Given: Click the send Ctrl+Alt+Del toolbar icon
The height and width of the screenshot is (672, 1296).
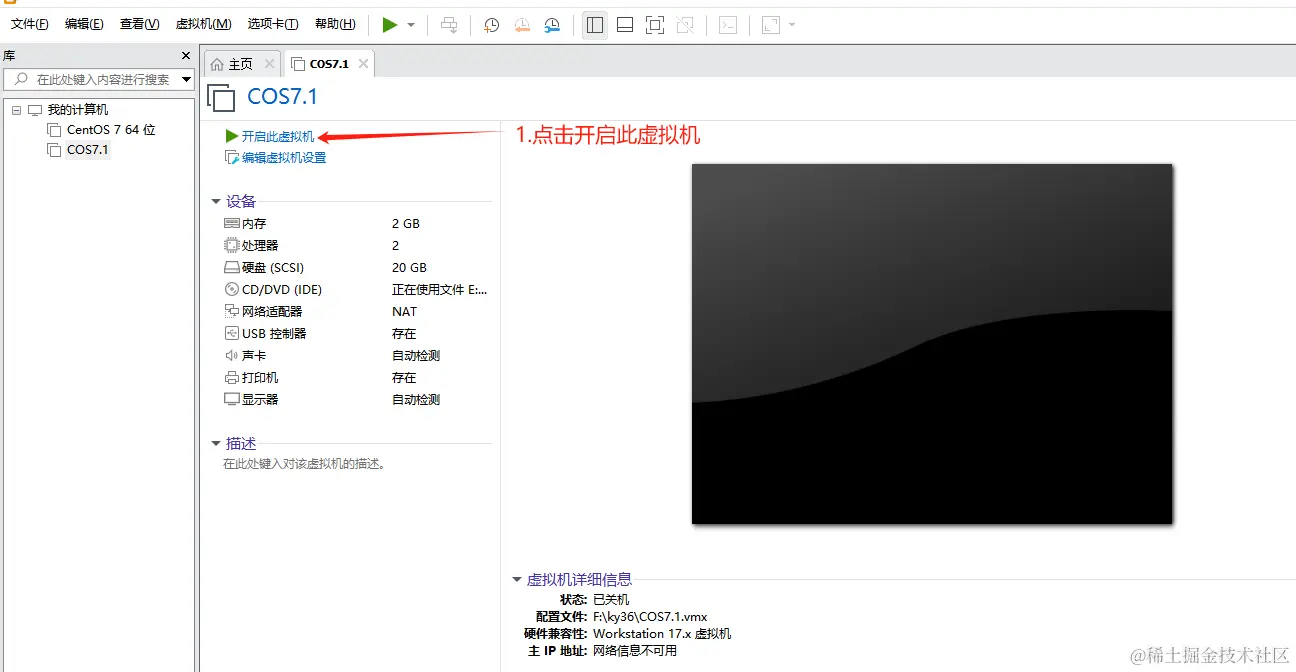Looking at the screenshot, I should click(x=449, y=24).
